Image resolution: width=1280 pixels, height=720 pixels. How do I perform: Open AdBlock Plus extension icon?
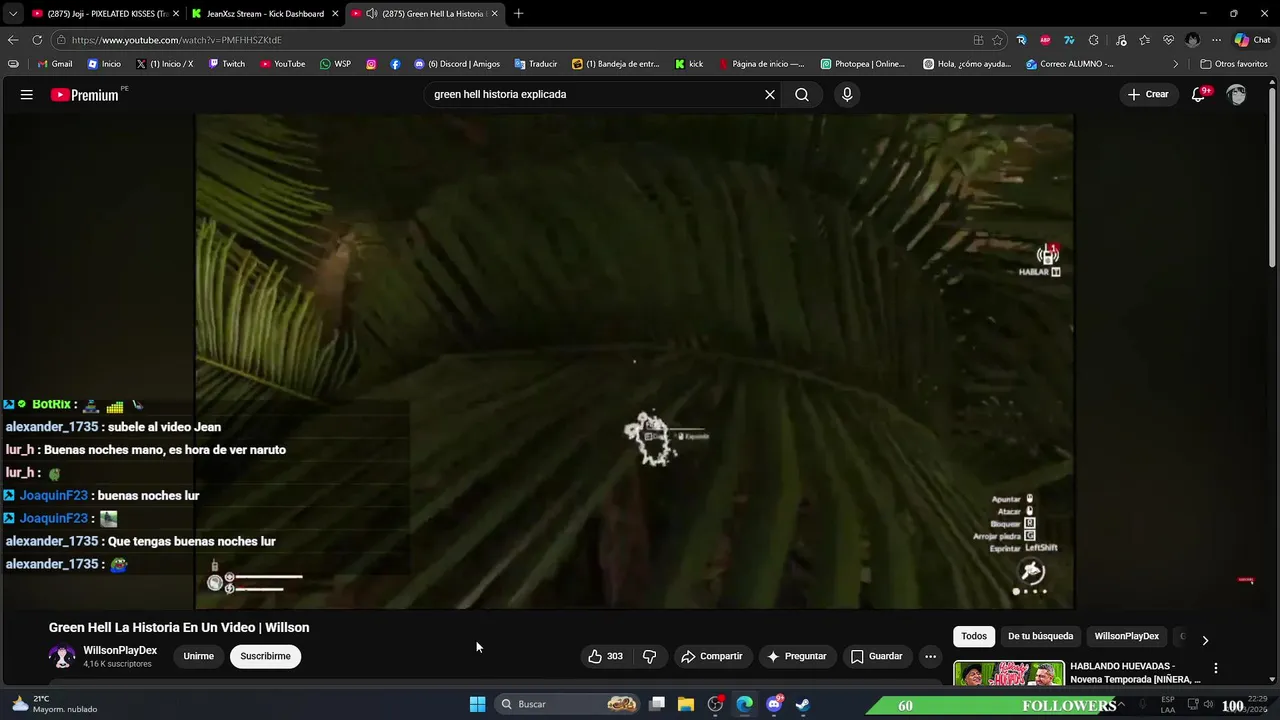[x=1045, y=40]
